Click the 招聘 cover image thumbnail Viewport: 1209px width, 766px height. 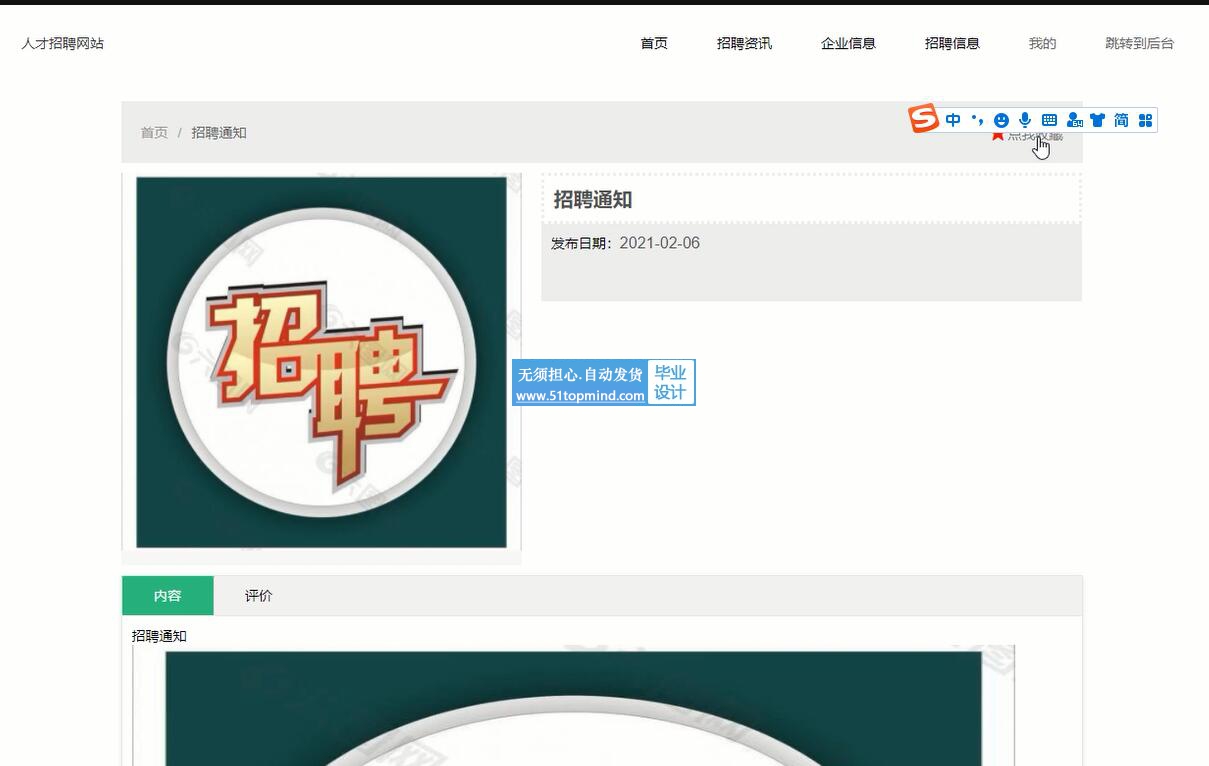(x=321, y=362)
